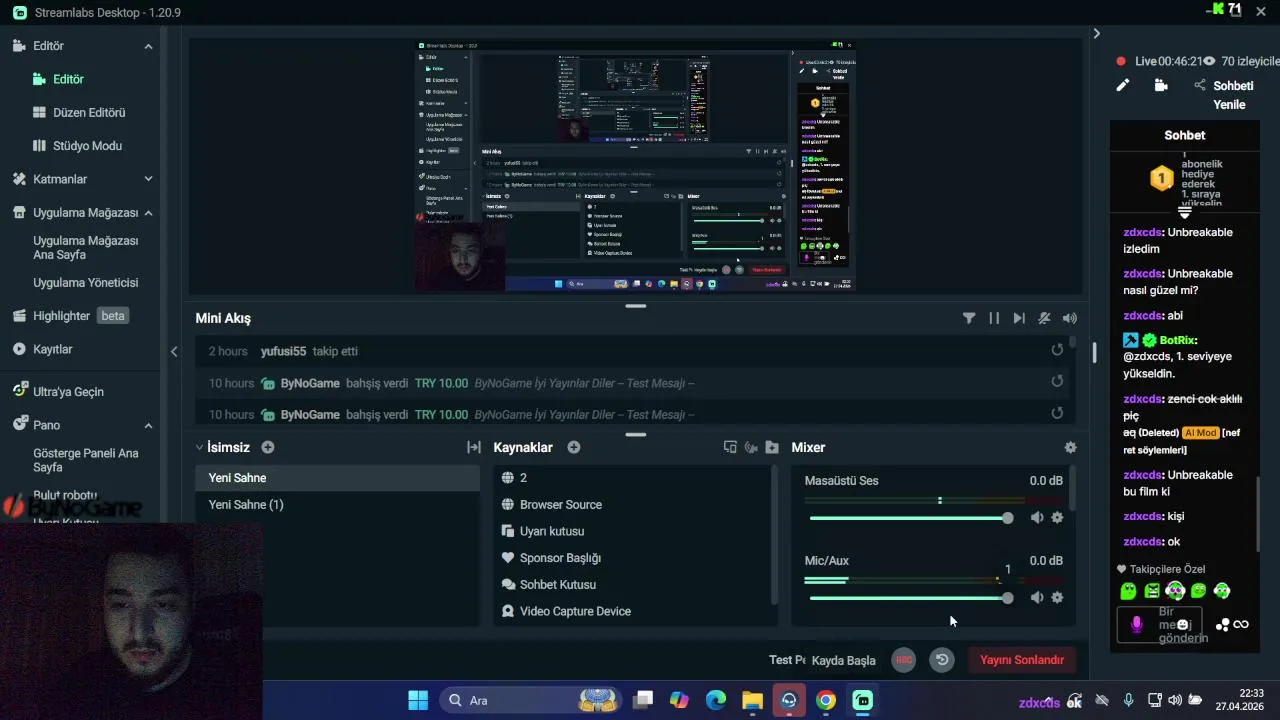1280x720 pixels.
Task: Open scene transitions icon beside Kaynaklar
Action: 474,447
